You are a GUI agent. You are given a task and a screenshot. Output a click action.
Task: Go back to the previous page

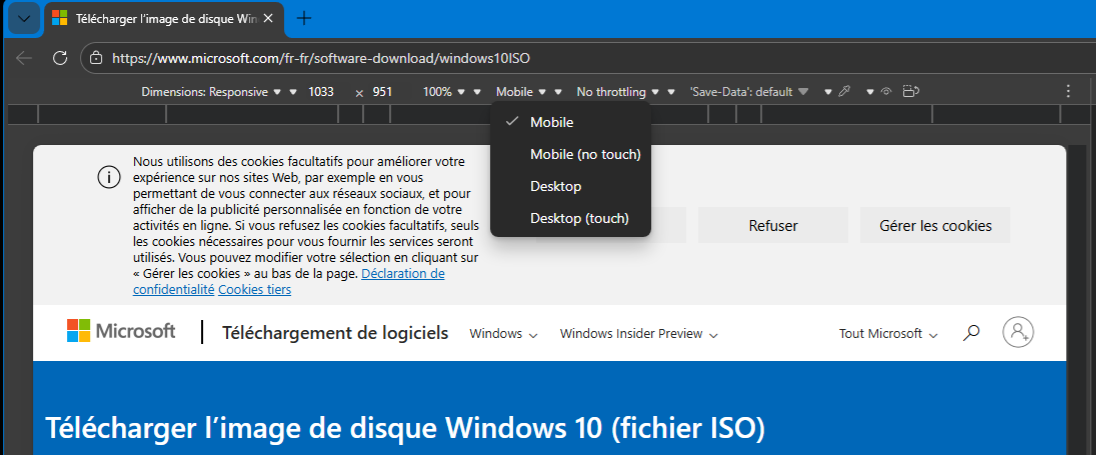pyautogui.click(x=24, y=58)
